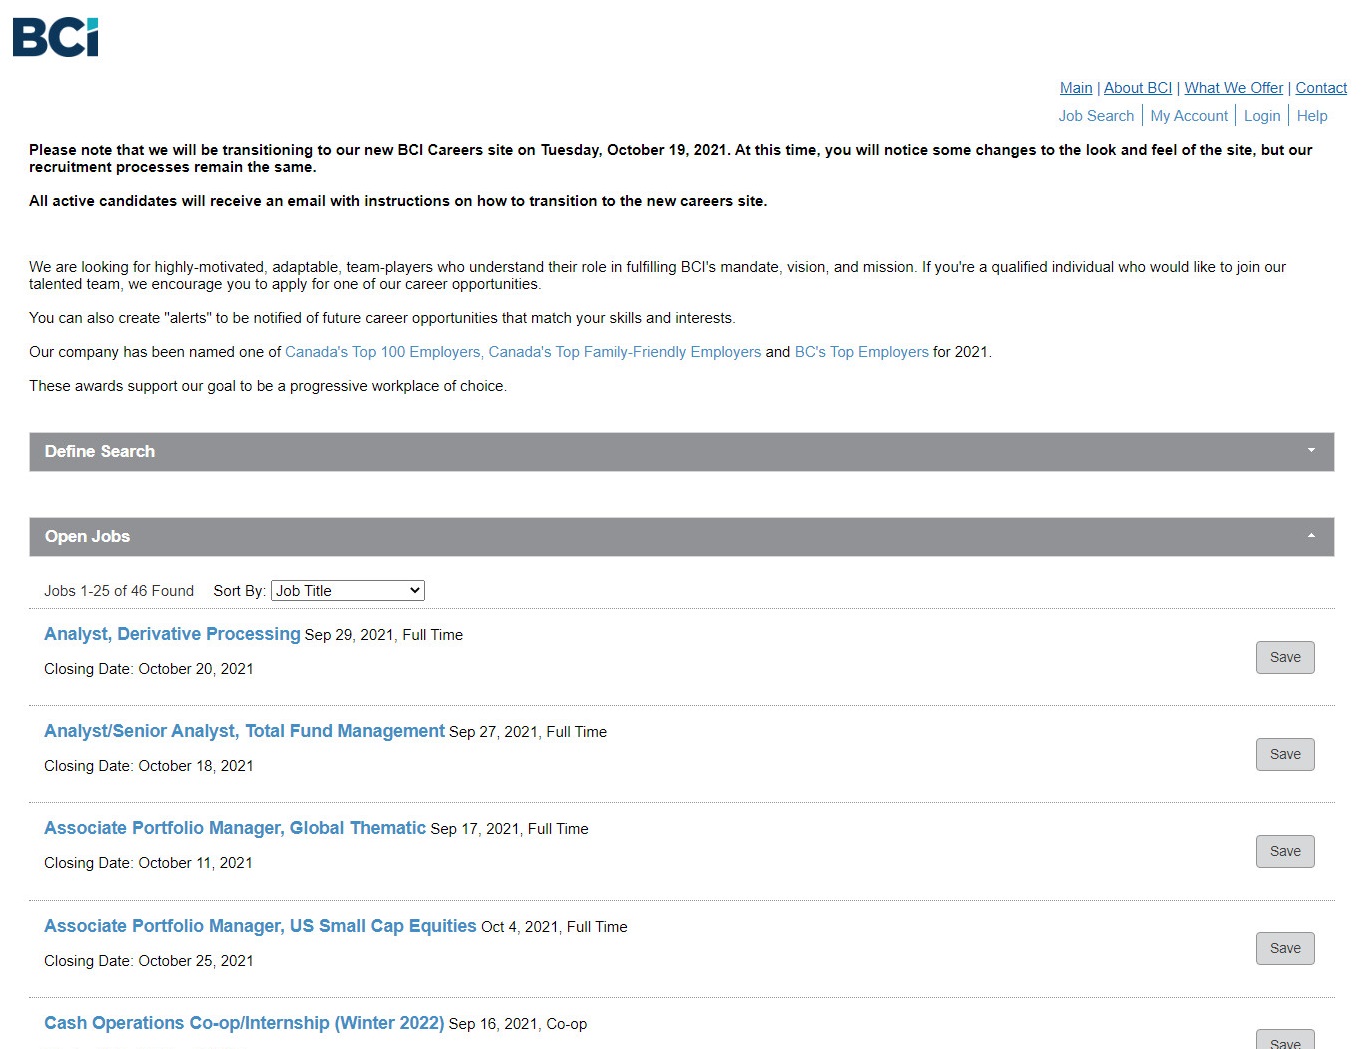Save the Analyst, Derivative Processing job
The image size is (1365, 1049).
click(1285, 657)
